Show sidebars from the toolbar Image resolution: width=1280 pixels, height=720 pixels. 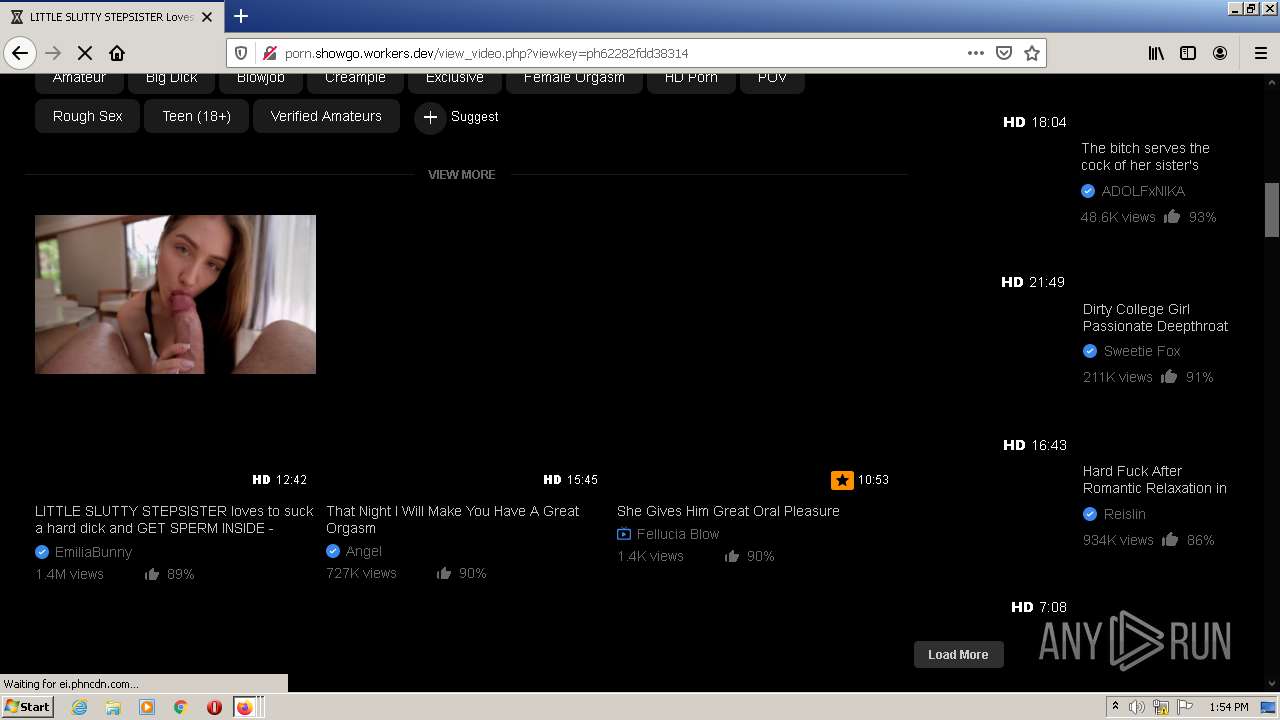coord(1188,53)
